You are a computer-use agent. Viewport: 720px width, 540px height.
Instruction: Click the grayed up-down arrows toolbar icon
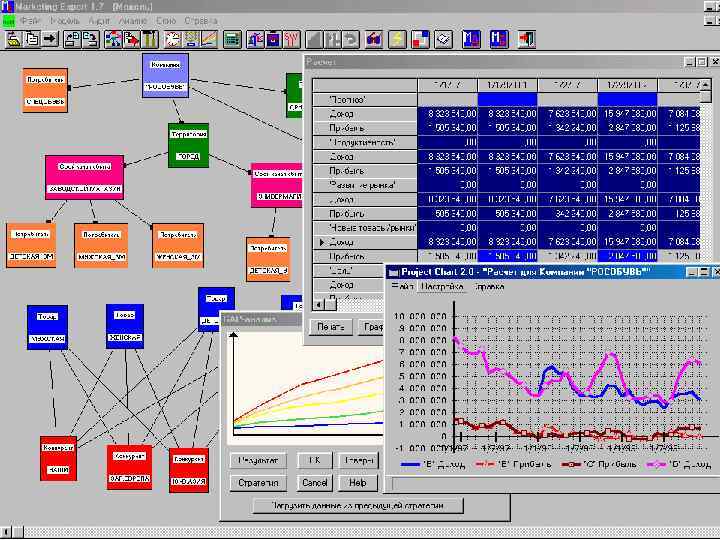333,39
